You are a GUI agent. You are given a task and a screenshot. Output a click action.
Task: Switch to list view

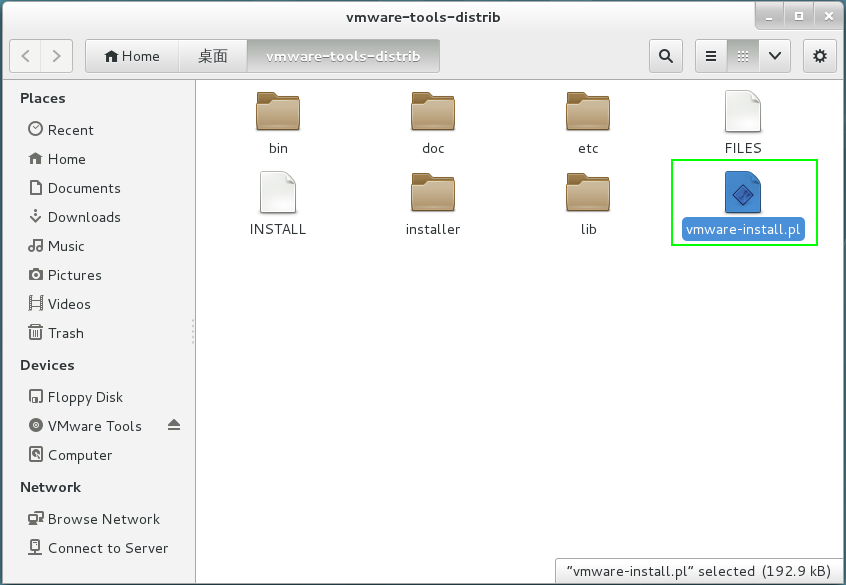[711, 56]
